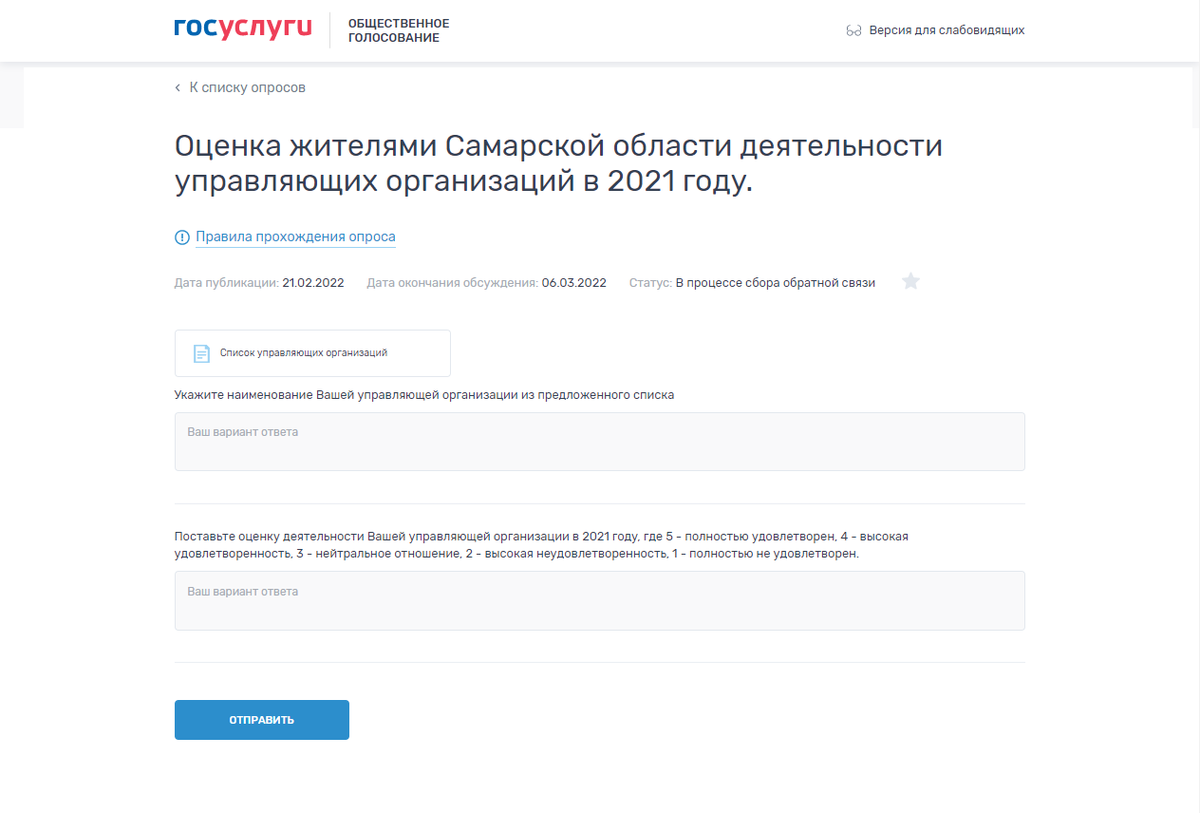Open 'Версия для слабовидящих' link
Screen dimensions: 1200x813
[x=946, y=30]
